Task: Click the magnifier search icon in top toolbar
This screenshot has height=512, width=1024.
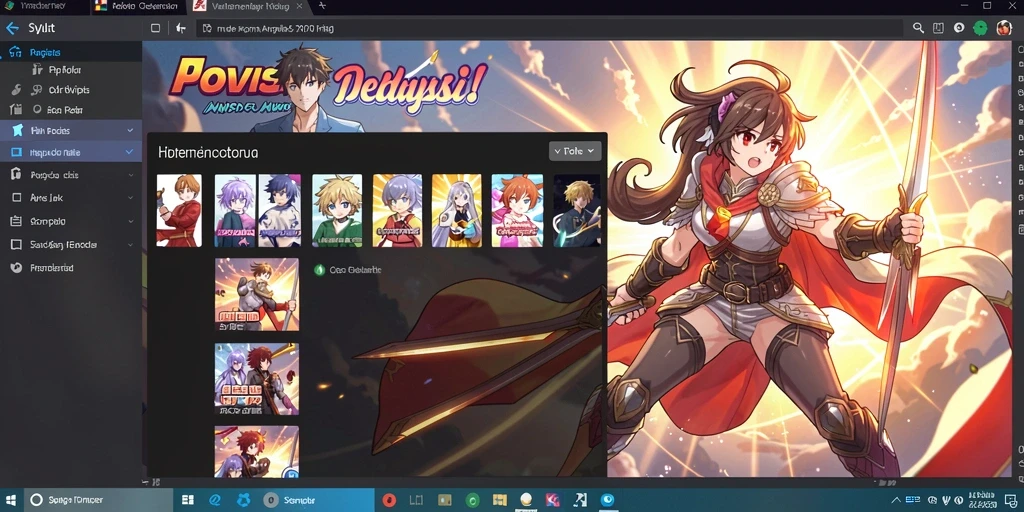Action: [918, 28]
